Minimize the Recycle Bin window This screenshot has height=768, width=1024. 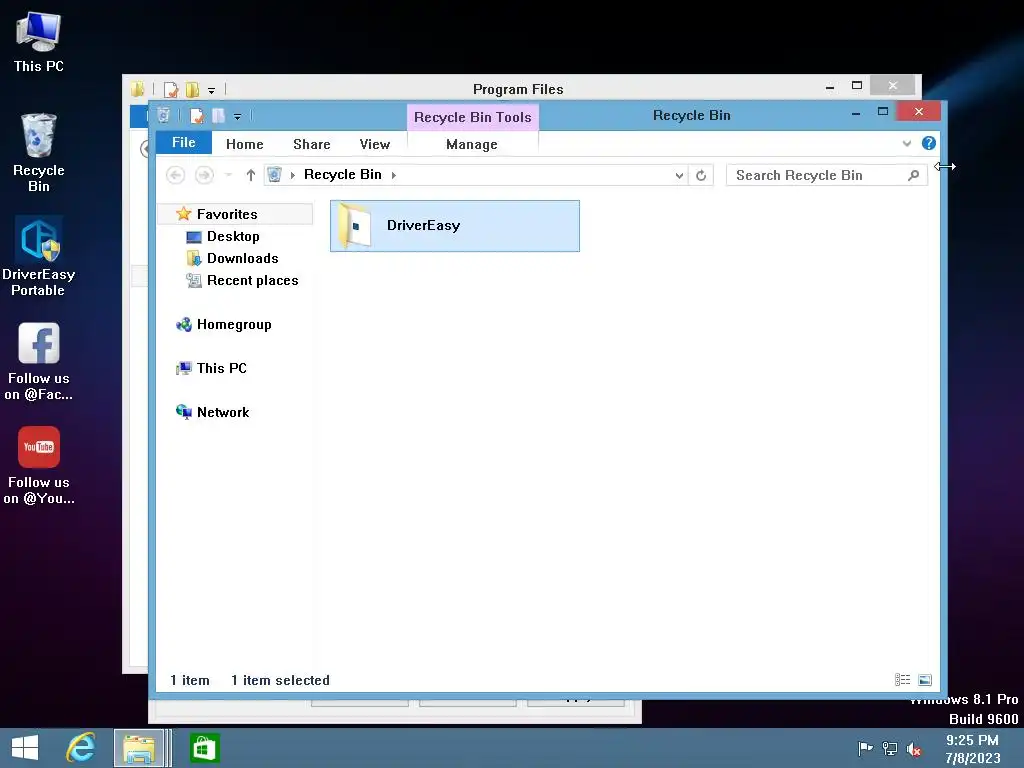pyautogui.click(x=856, y=113)
